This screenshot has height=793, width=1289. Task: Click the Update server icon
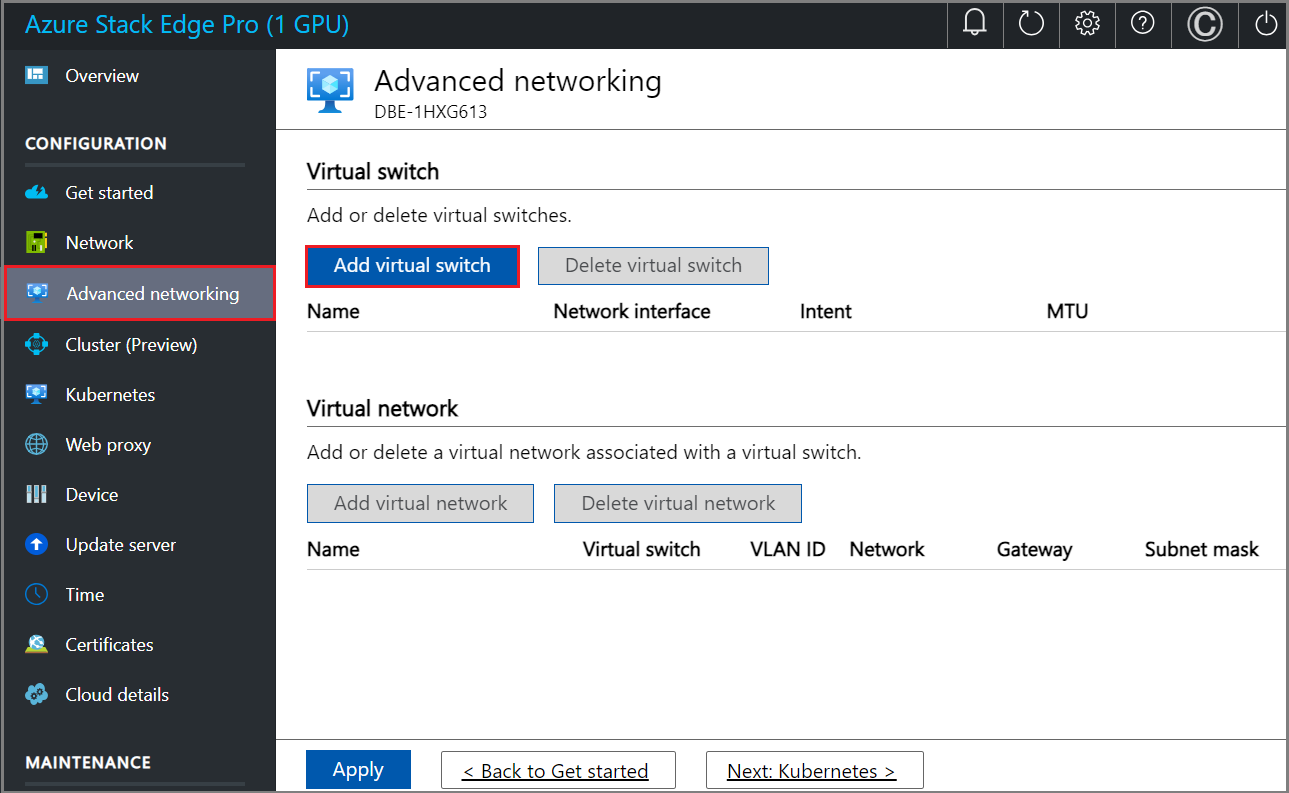point(39,544)
